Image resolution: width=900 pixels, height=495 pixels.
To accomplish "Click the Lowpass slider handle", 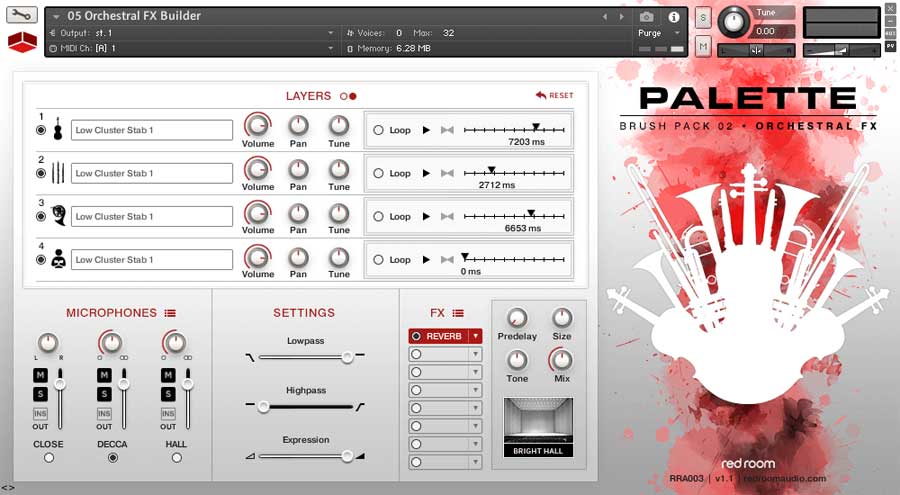I will click(x=347, y=357).
